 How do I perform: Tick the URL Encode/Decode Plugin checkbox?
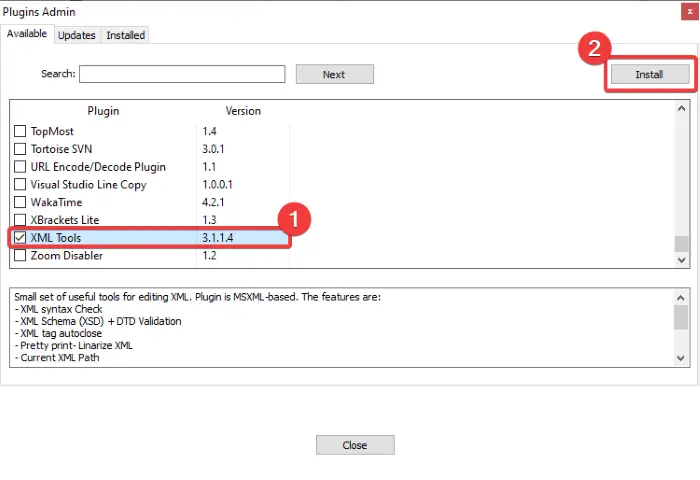point(20,167)
